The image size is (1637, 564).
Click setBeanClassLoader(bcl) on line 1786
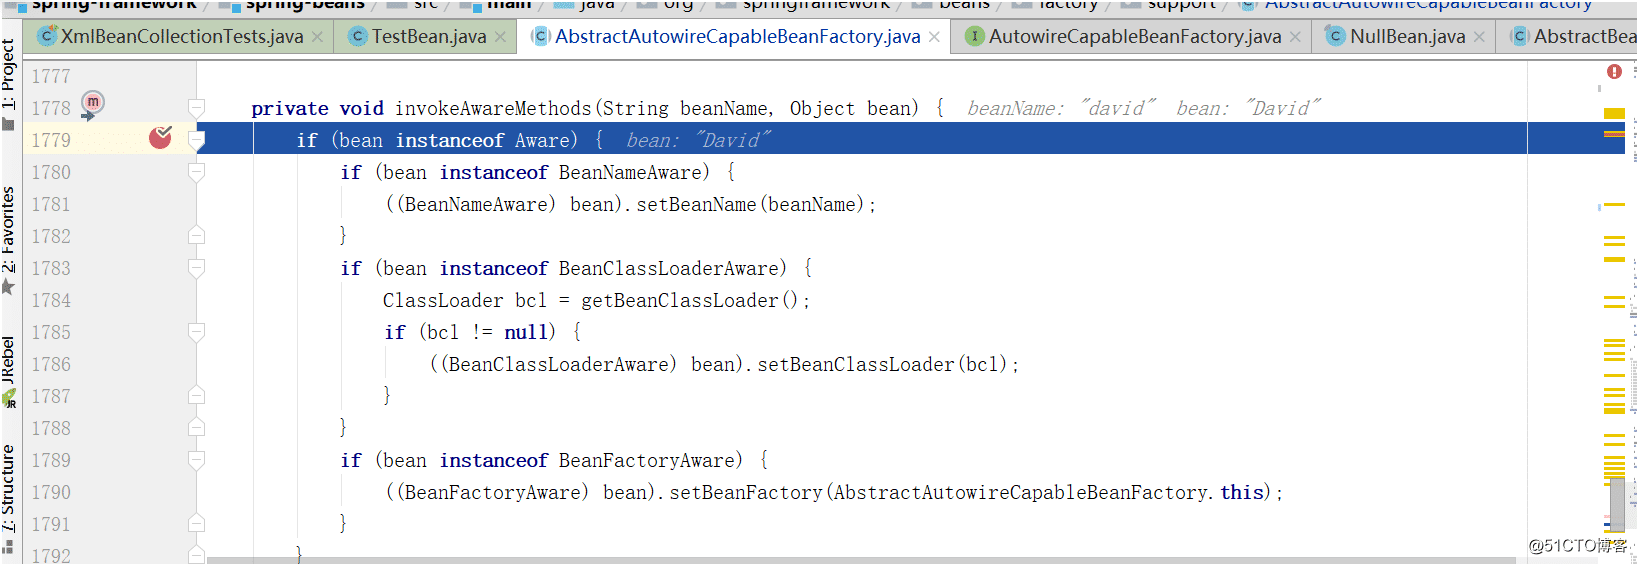pos(882,364)
